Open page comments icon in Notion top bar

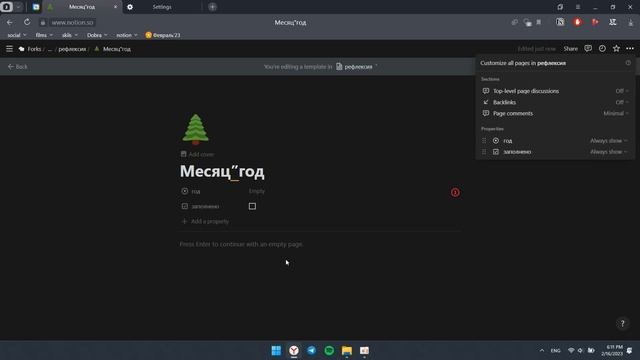pyautogui.click(x=588, y=49)
